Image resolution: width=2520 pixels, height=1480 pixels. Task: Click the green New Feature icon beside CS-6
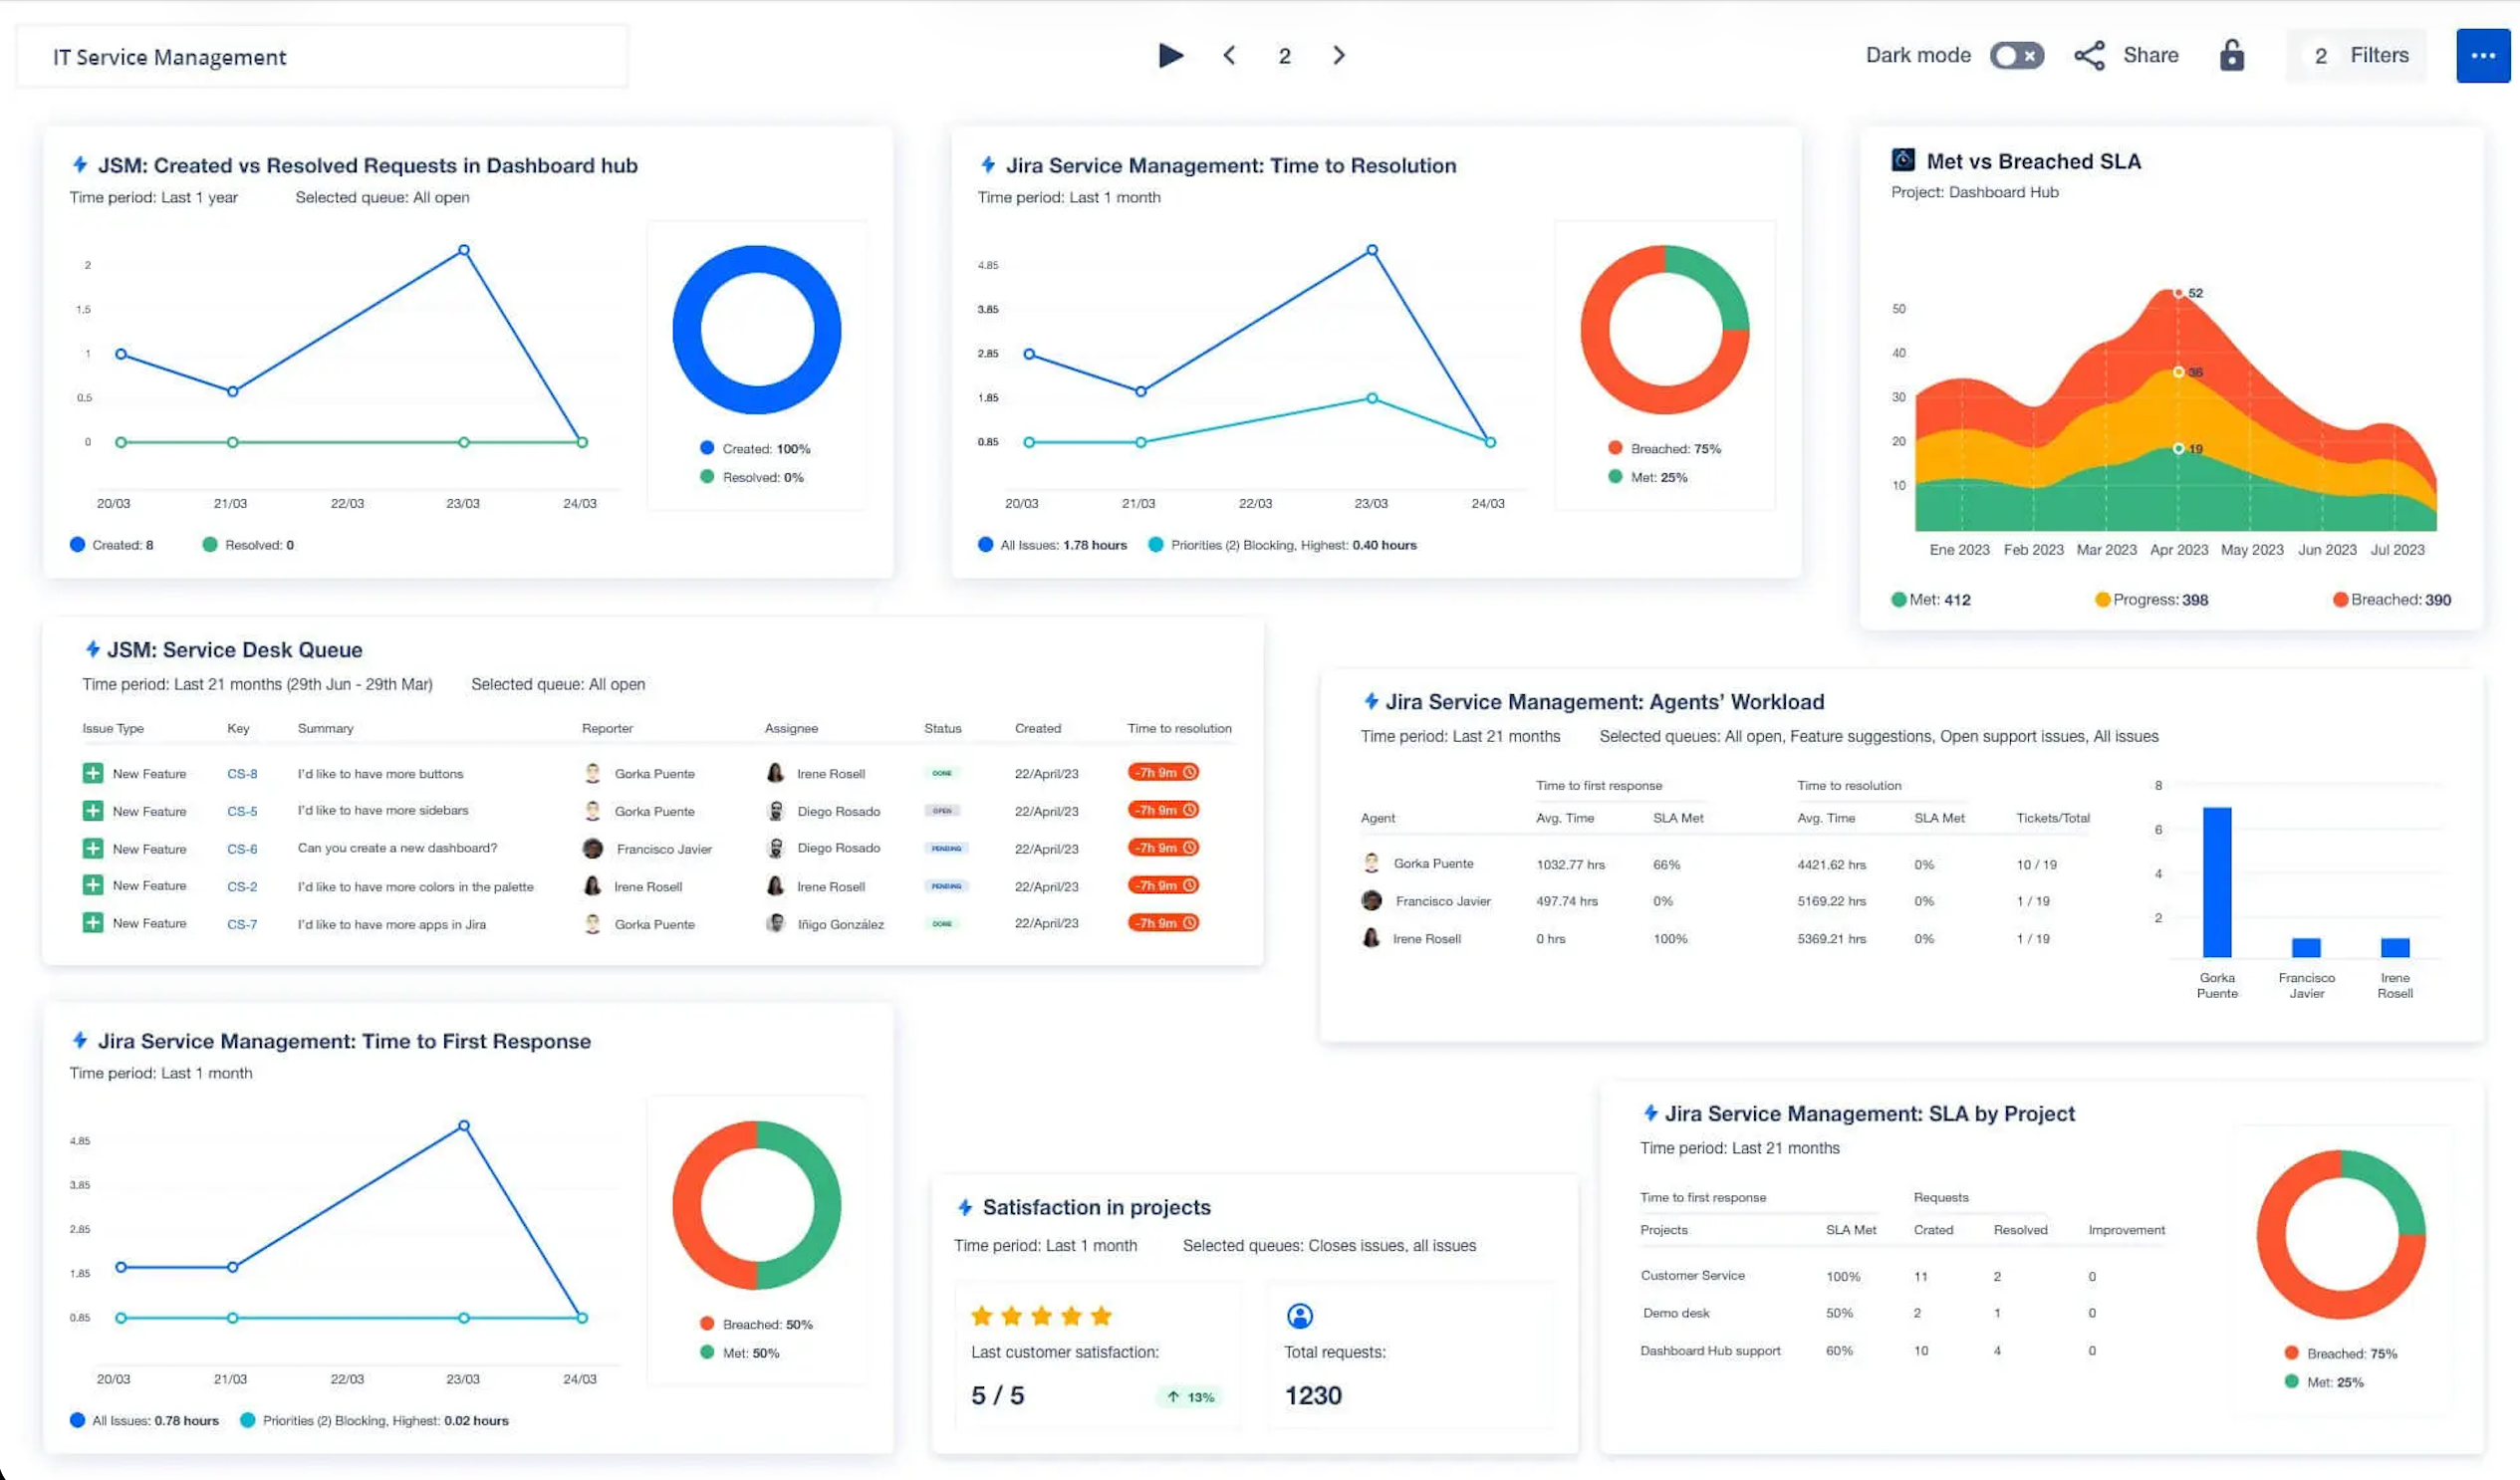[93, 848]
